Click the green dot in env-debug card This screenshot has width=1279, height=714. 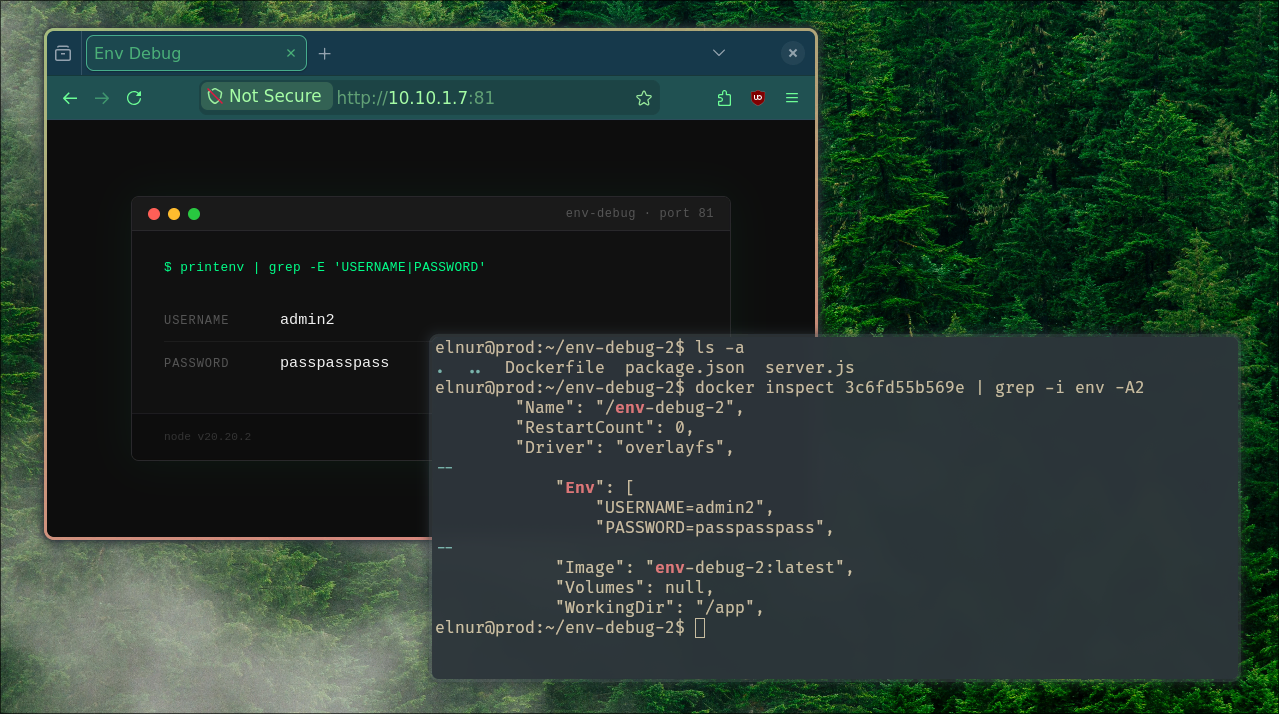(194, 214)
